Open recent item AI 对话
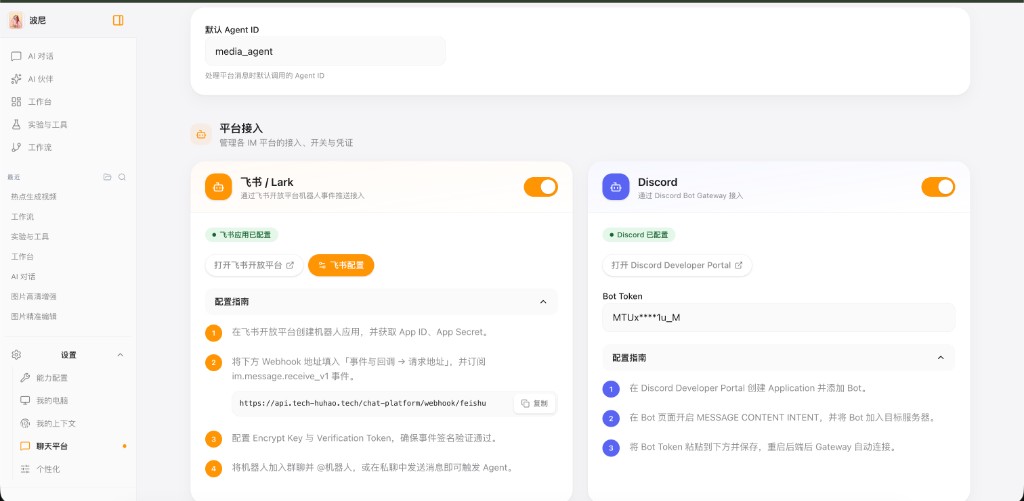This screenshot has height=501, width=1024. pyautogui.click(x=24, y=276)
